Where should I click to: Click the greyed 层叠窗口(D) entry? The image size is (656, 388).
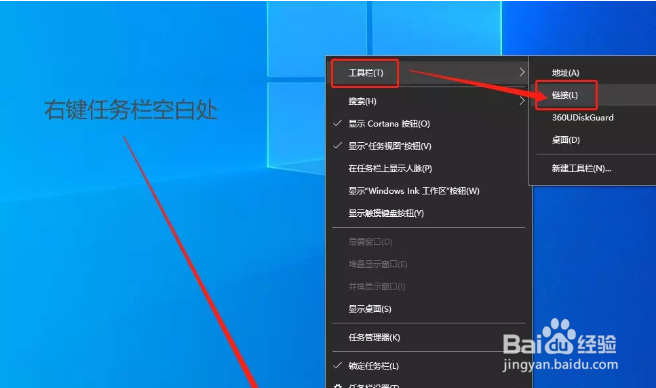click(x=428, y=242)
